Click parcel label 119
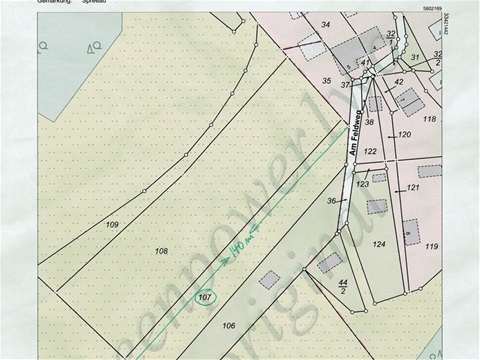Image resolution: width=480 pixels, height=360 pixels. tap(432, 246)
